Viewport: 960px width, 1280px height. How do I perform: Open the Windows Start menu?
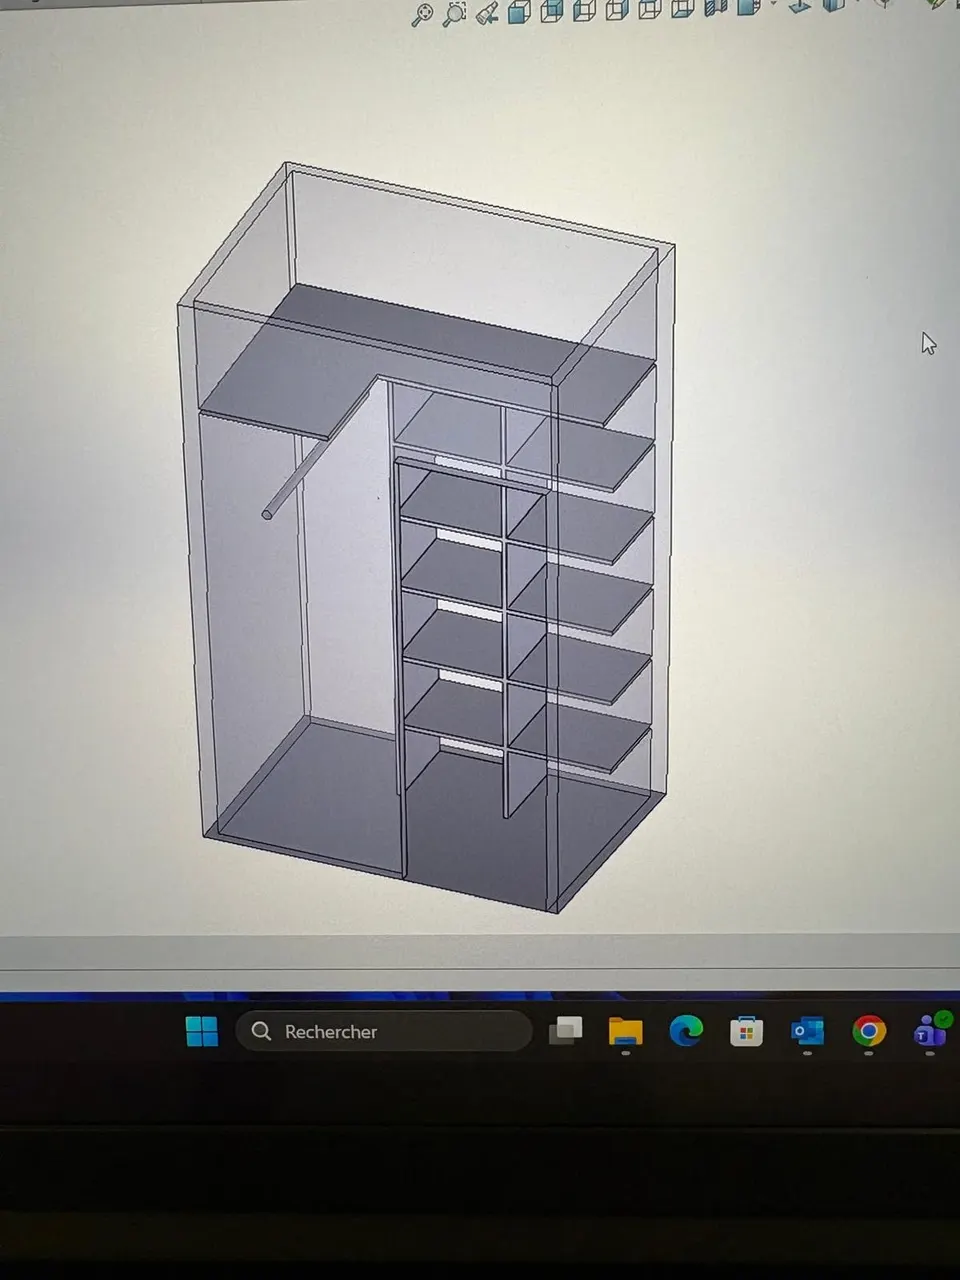pyautogui.click(x=202, y=1031)
